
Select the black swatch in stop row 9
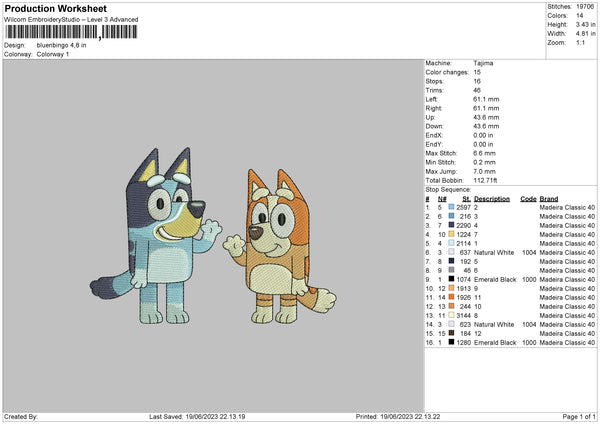click(451, 279)
